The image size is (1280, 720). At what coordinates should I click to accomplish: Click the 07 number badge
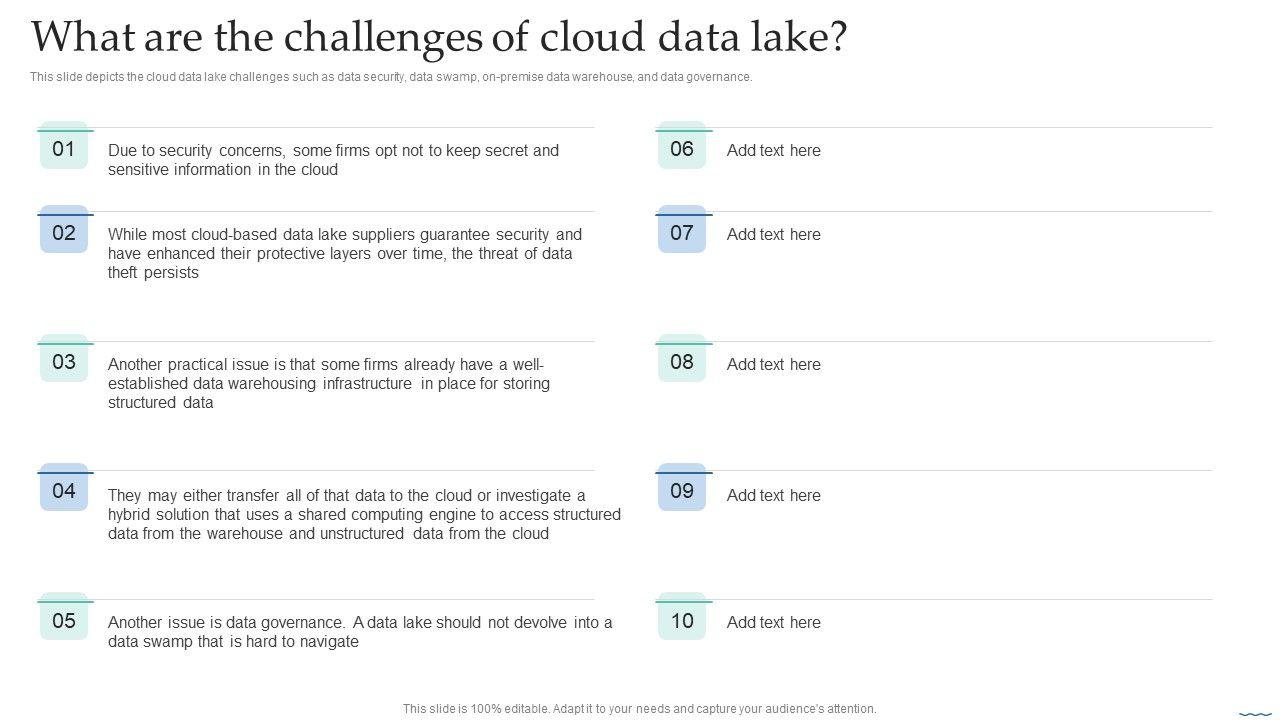click(x=682, y=232)
